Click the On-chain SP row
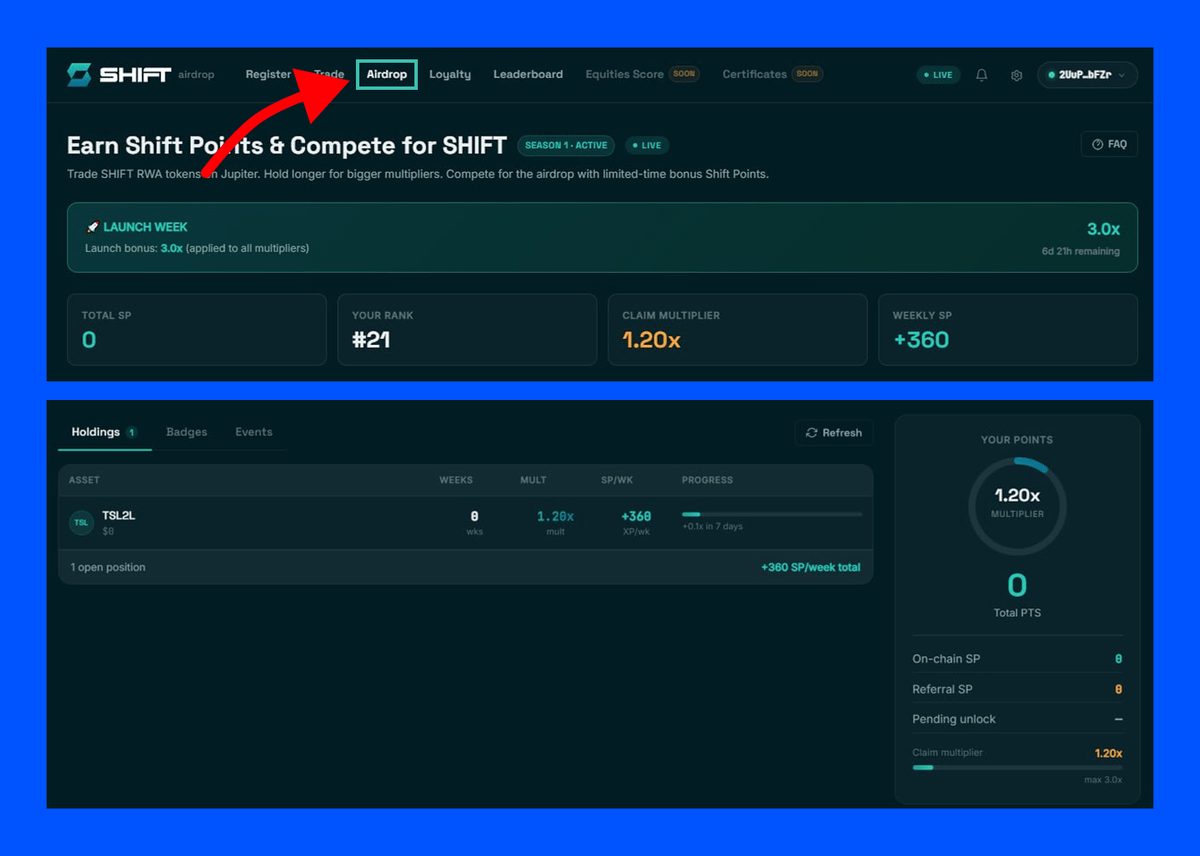 tap(1017, 659)
